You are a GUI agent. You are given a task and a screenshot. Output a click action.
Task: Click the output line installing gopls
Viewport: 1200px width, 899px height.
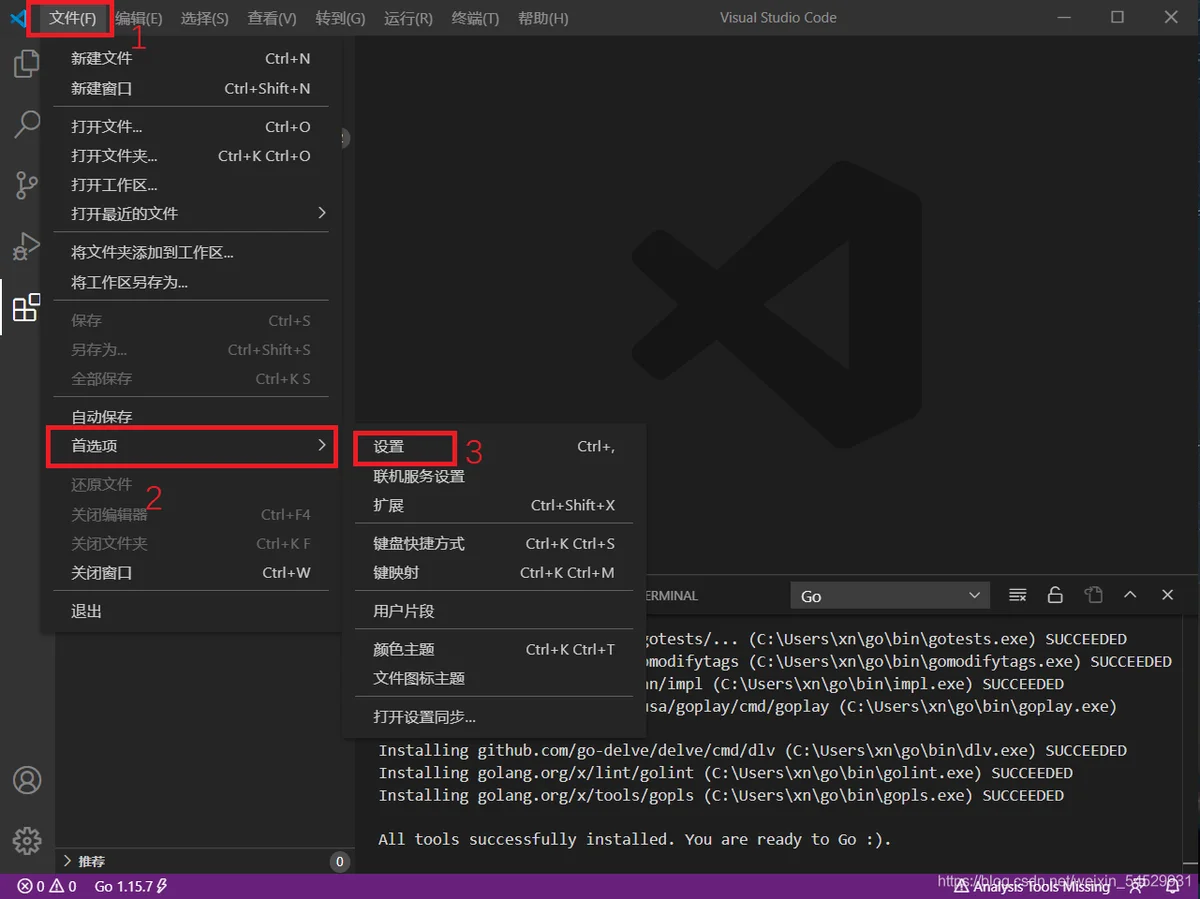point(721,796)
